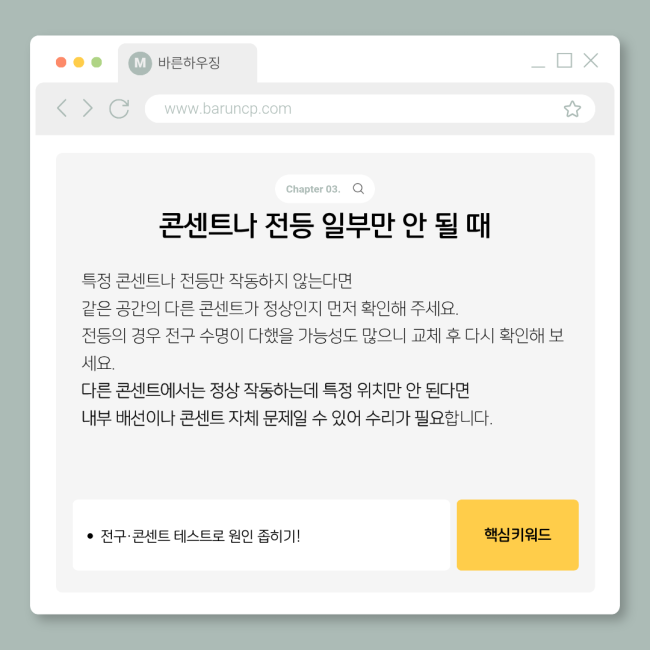Reload the page with refresh icon
The height and width of the screenshot is (650, 650).
119,109
